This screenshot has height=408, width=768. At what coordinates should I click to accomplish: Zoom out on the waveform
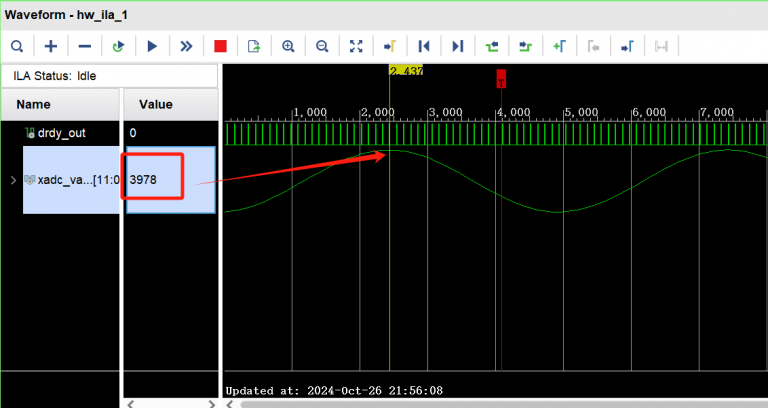click(322, 46)
